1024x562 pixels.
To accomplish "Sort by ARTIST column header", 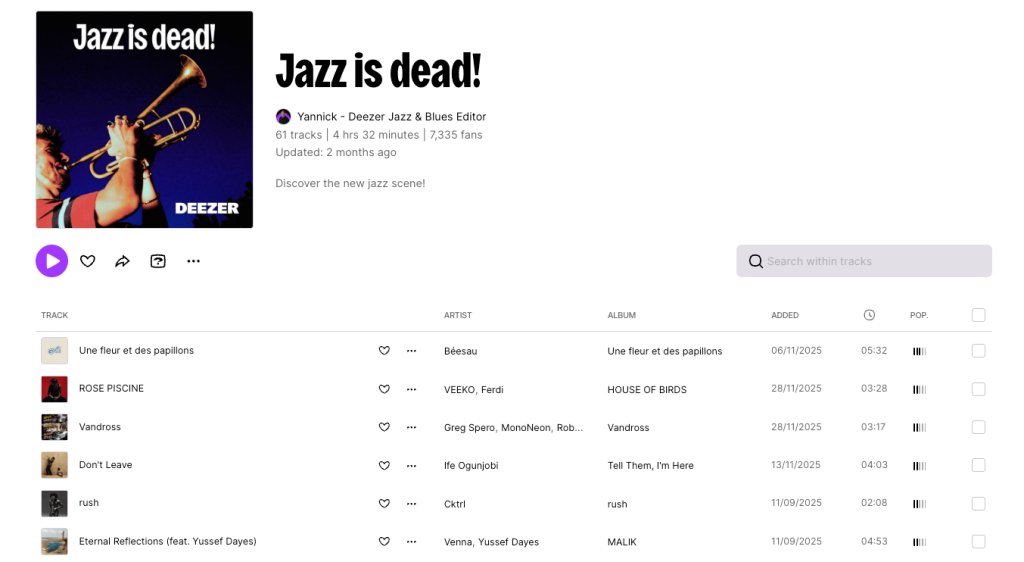I will coord(458,315).
